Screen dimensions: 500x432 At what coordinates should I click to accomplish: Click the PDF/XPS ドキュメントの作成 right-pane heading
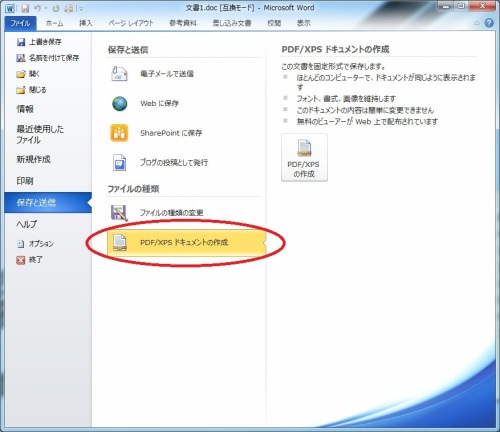coord(335,49)
